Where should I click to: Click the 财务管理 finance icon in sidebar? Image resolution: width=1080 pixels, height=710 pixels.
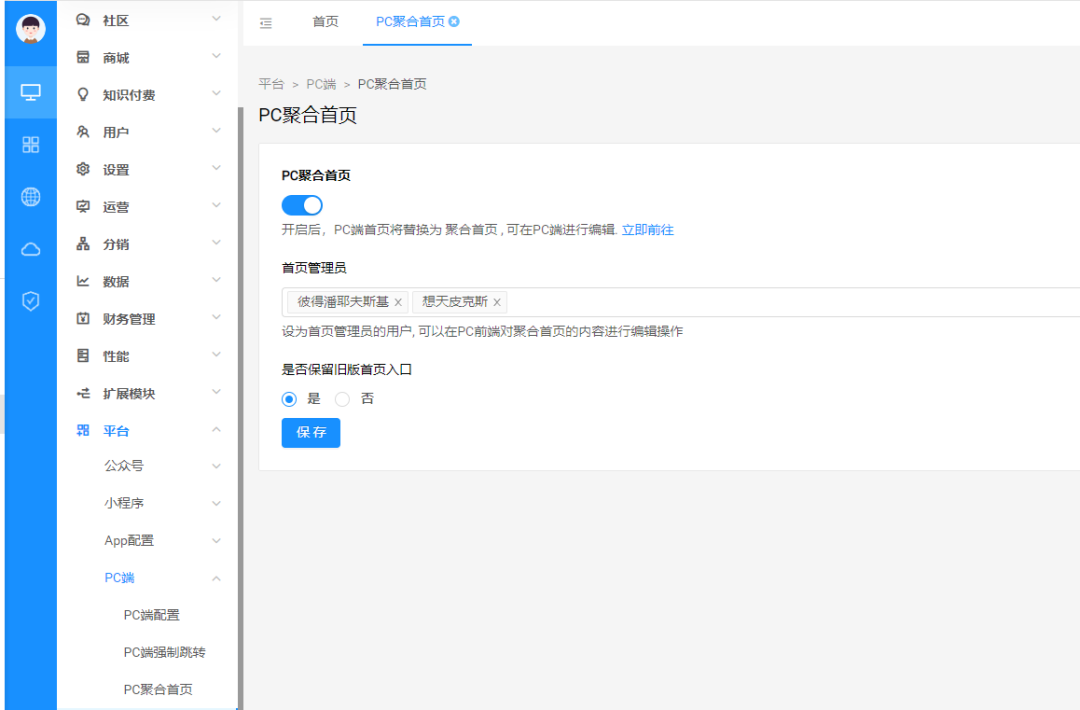(x=82, y=318)
